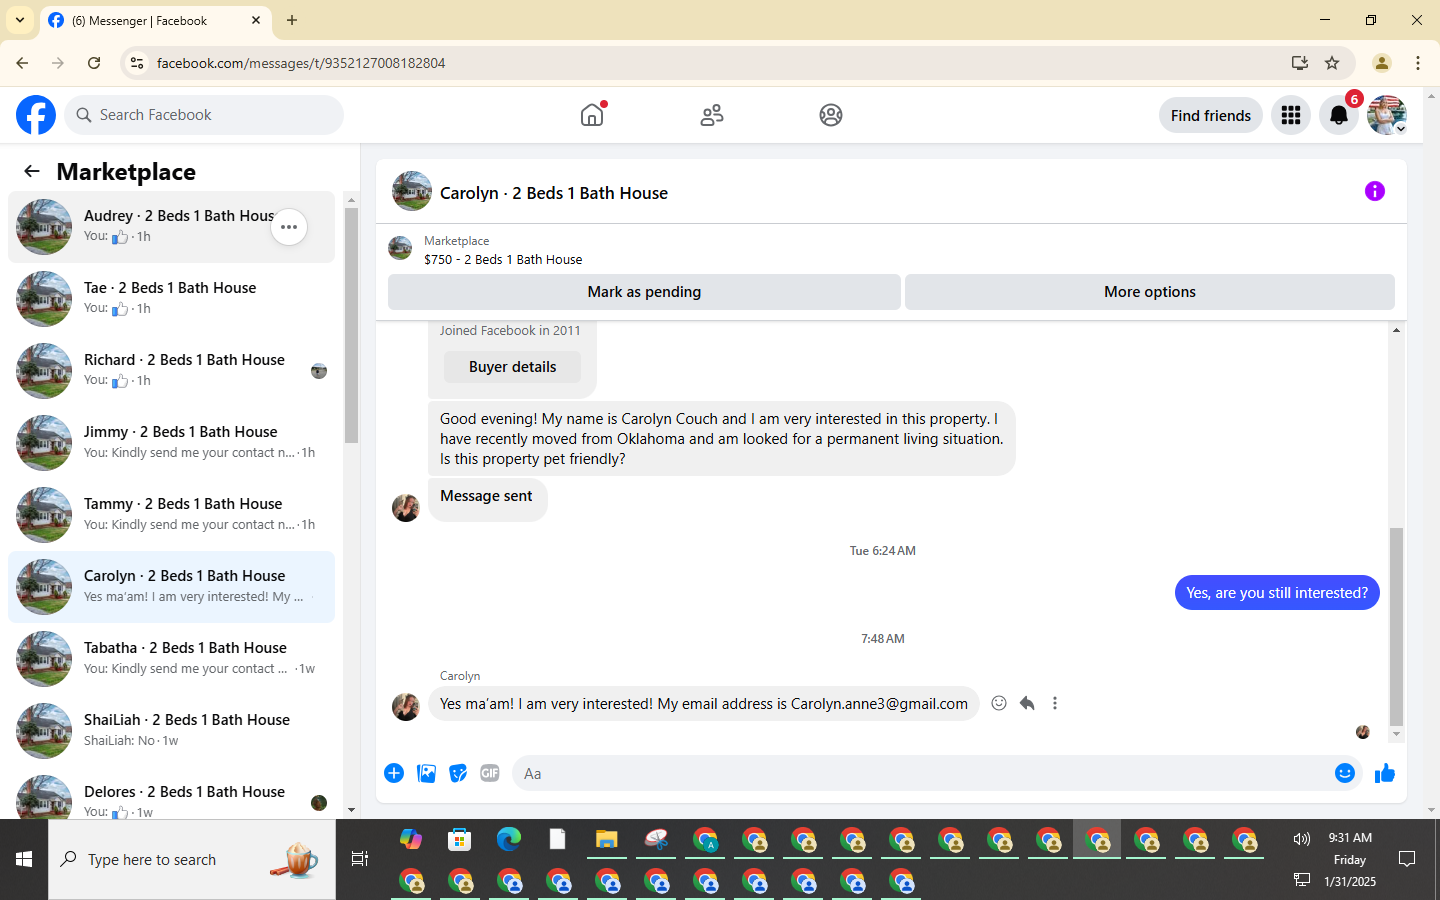
Task: Click Find friends button
Action: [x=1211, y=115]
